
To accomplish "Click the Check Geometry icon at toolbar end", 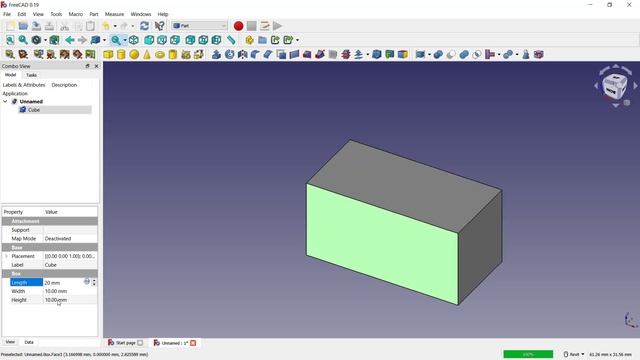I will click(x=539, y=54).
